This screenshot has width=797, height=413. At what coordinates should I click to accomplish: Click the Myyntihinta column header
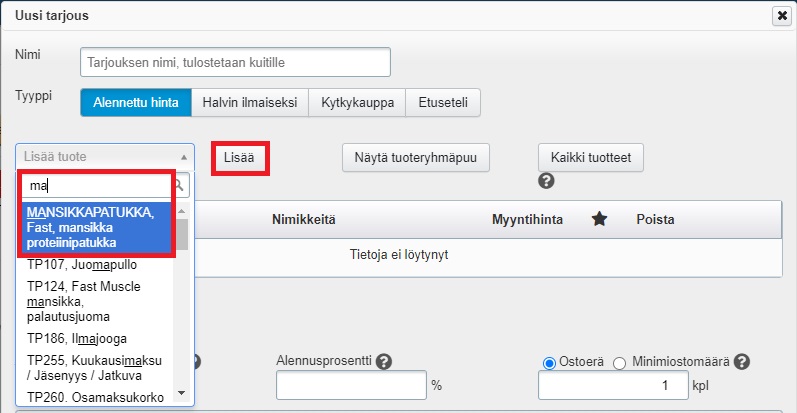click(527, 219)
